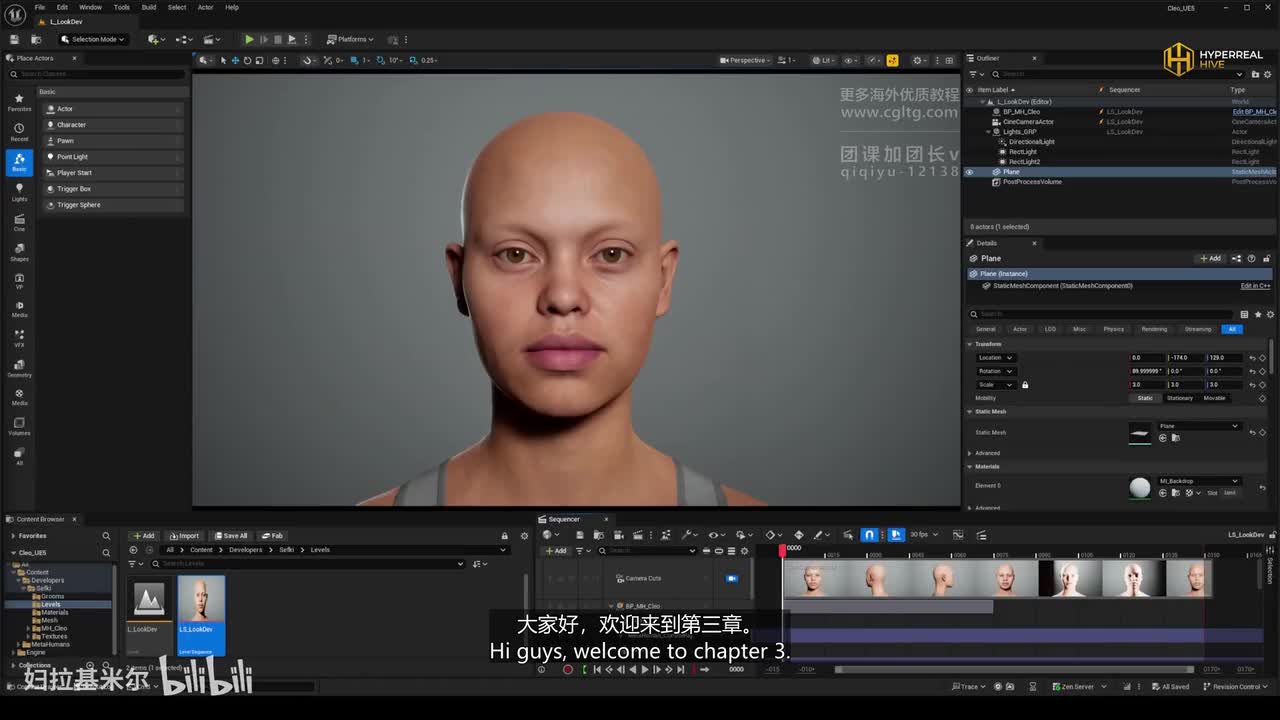Select the Recent category in Place Actors
Screen dimensions: 1280x720
point(19,132)
